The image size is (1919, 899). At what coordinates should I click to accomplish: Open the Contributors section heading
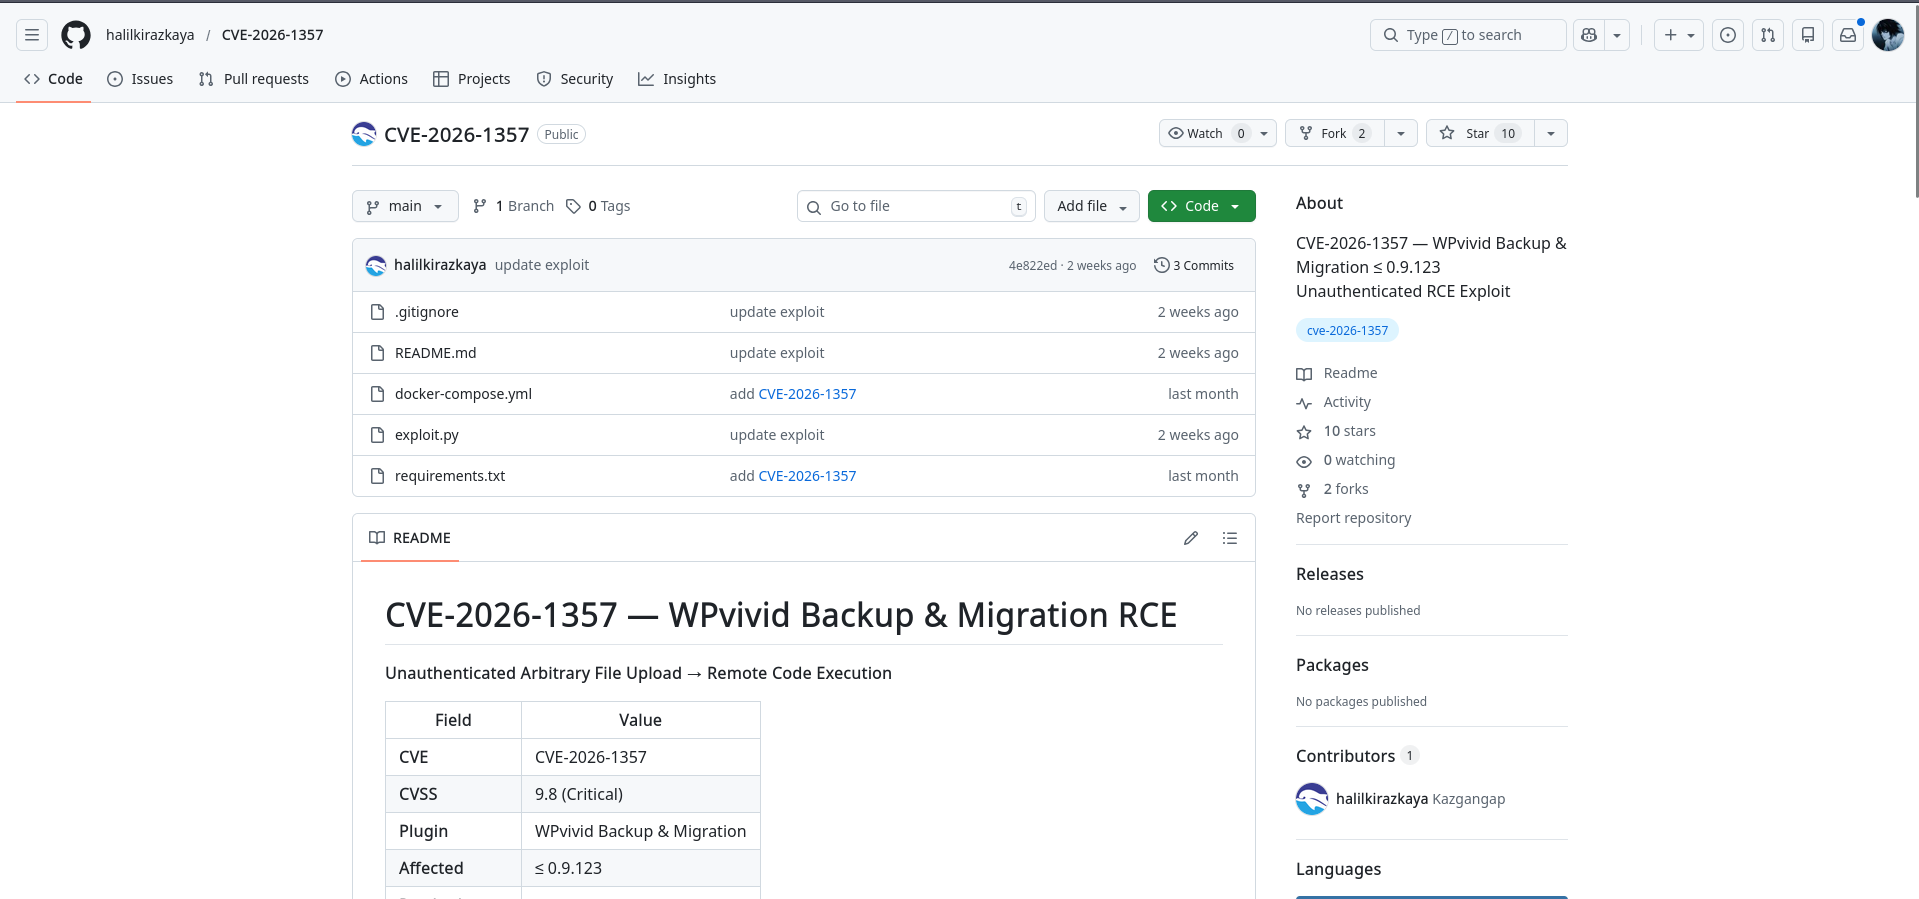pos(1346,756)
